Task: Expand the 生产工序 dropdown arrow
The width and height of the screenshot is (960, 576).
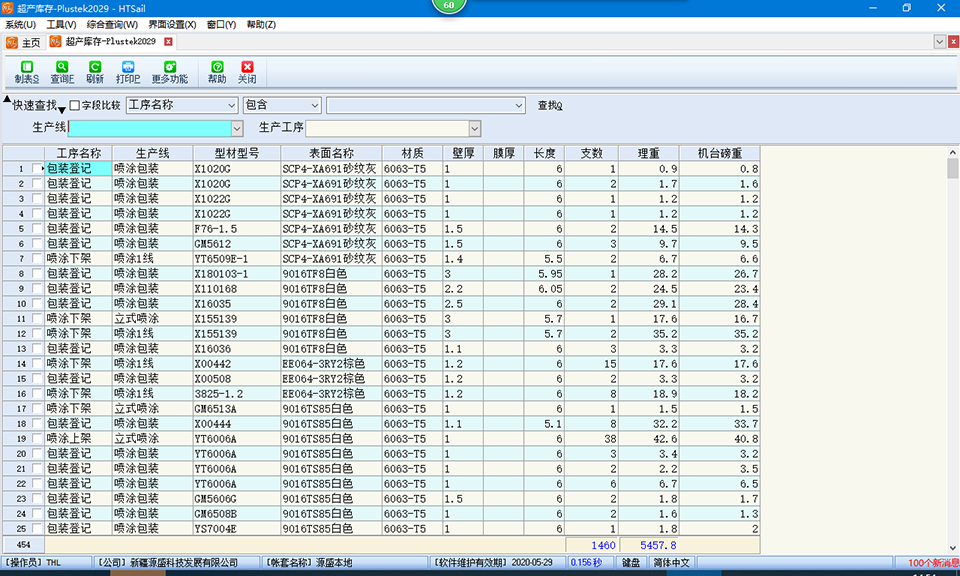Action: [x=474, y=128]
